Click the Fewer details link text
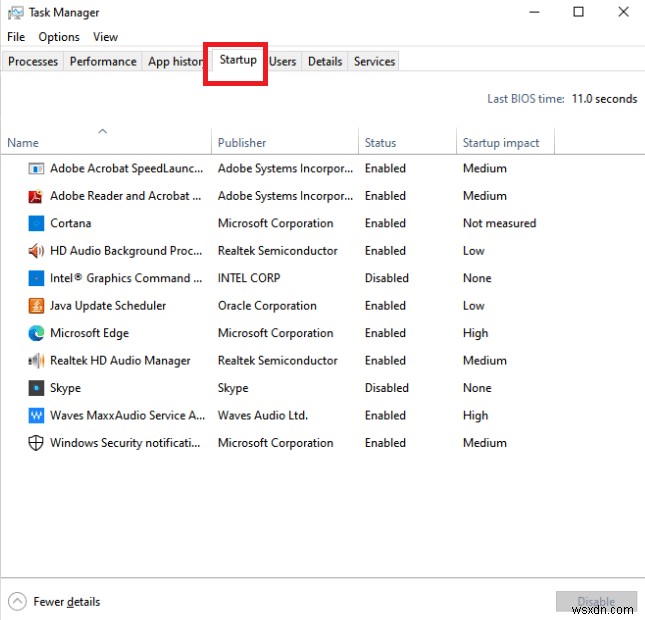 (67, 602)
